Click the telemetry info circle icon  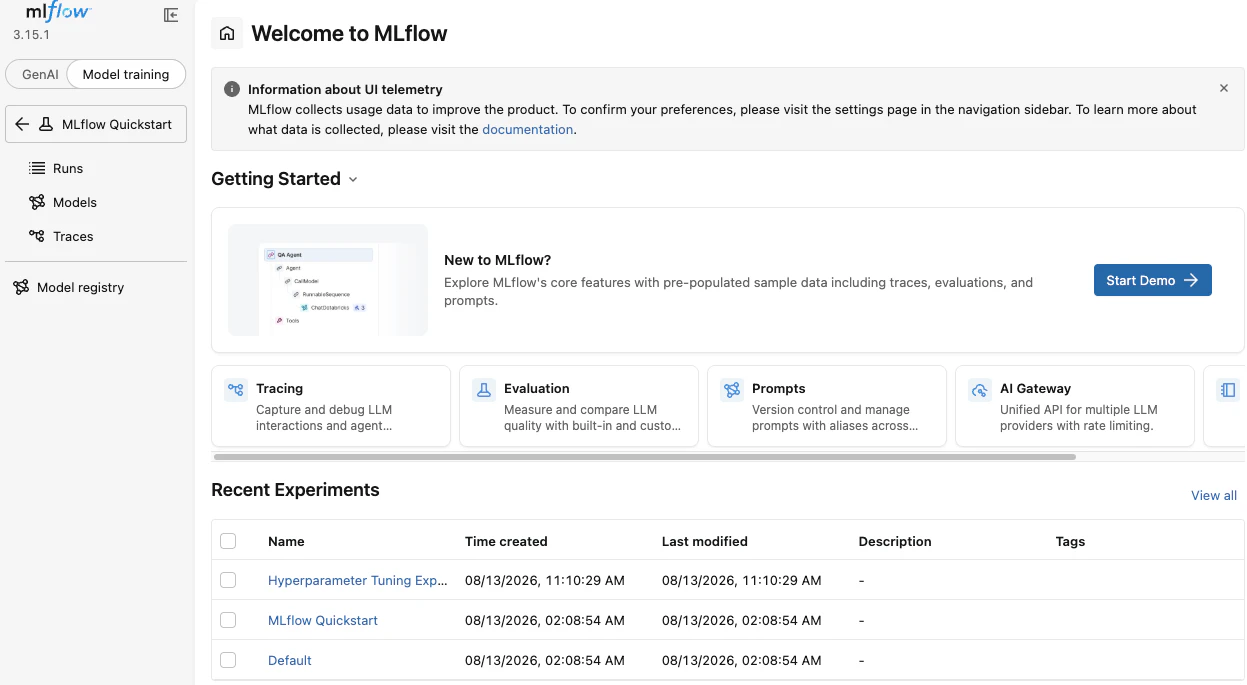[232, 89]
